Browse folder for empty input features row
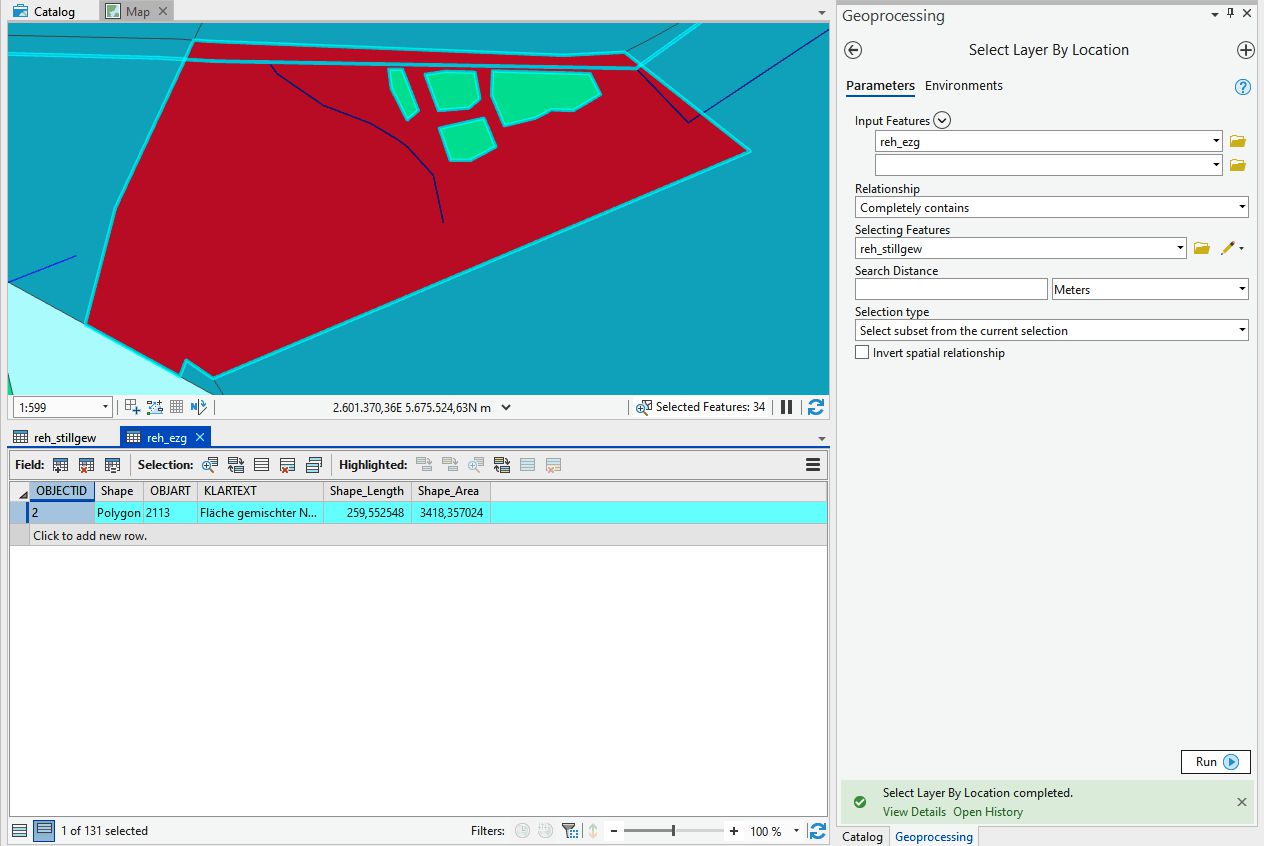 coord(1237,165)
